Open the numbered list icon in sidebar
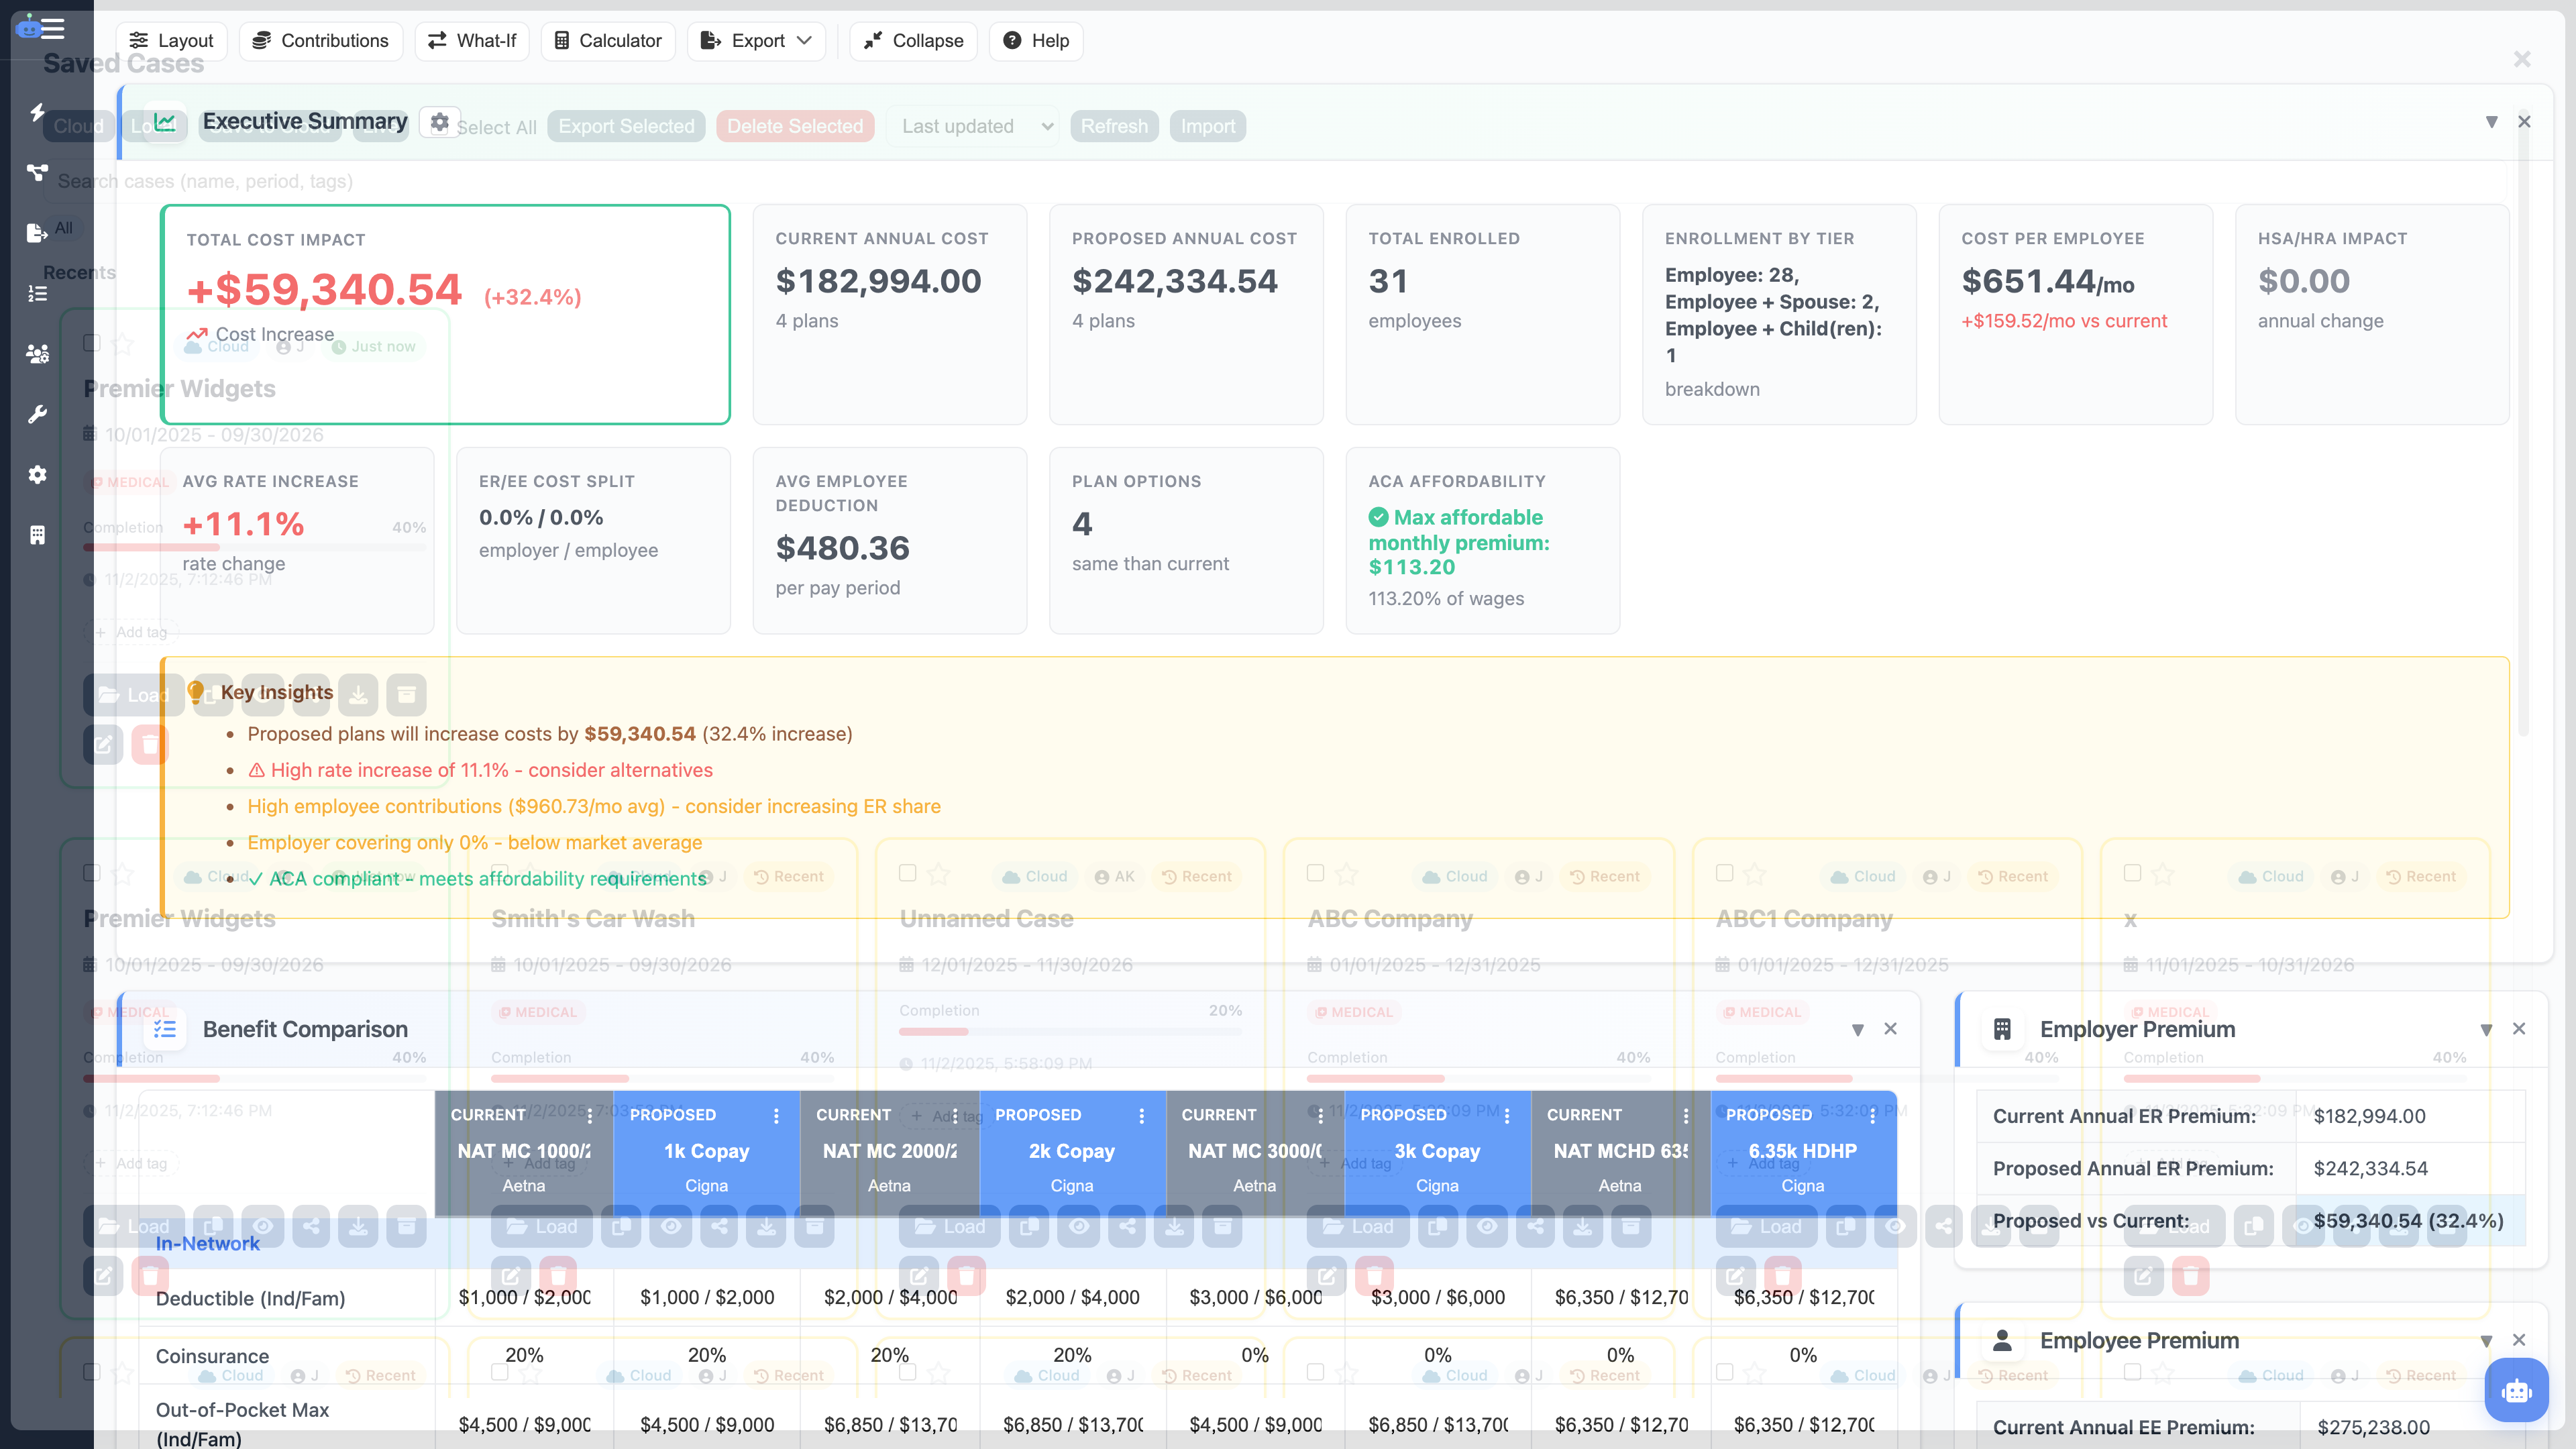This screenshot has height=1449, width=2576. click(x=37, y=293)
